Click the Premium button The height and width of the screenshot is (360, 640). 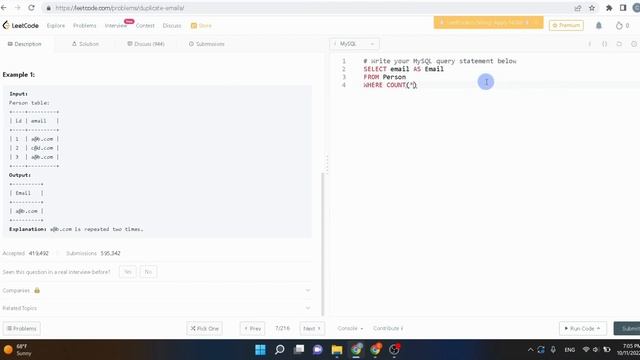566,25
